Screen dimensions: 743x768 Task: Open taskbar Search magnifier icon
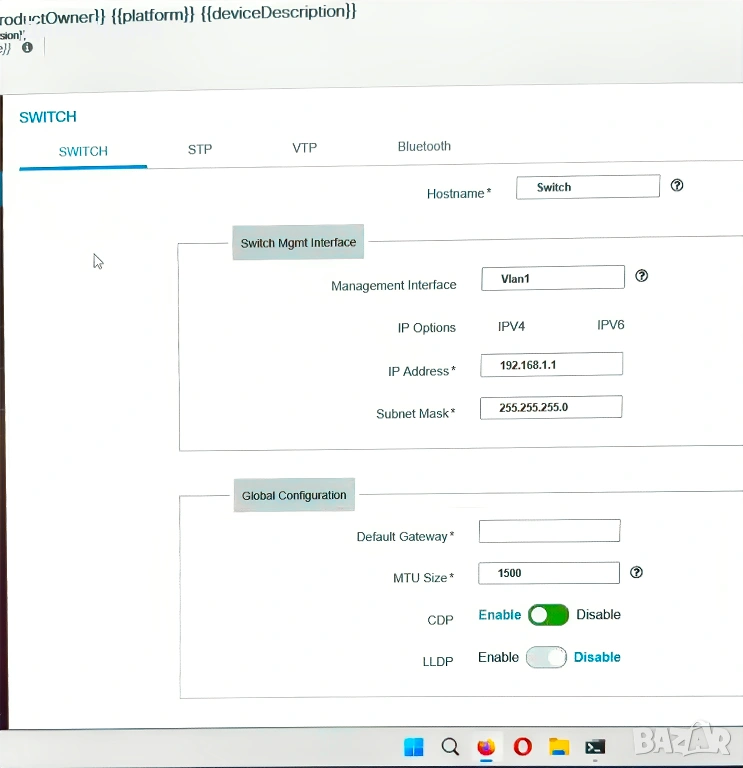tap(450, 747)
